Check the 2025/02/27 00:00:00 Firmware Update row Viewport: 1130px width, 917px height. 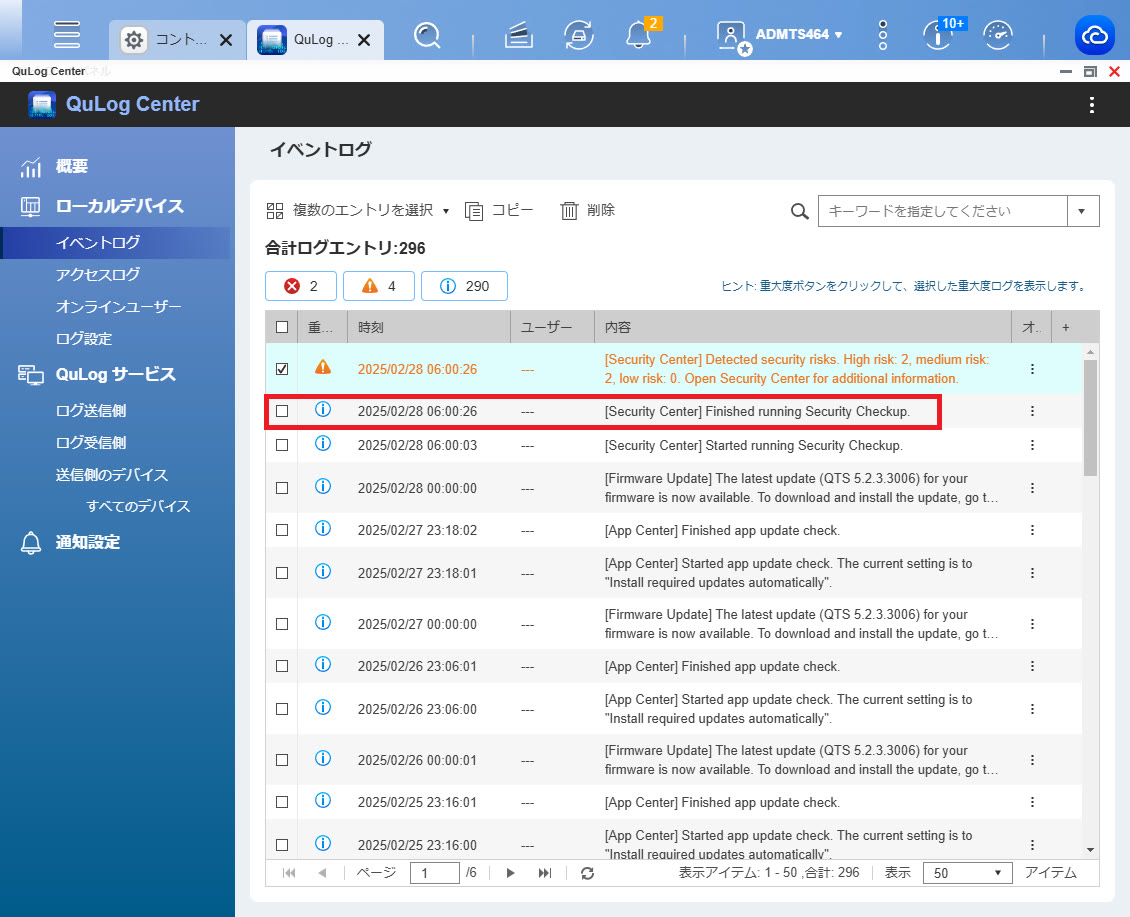pos(282,624)
